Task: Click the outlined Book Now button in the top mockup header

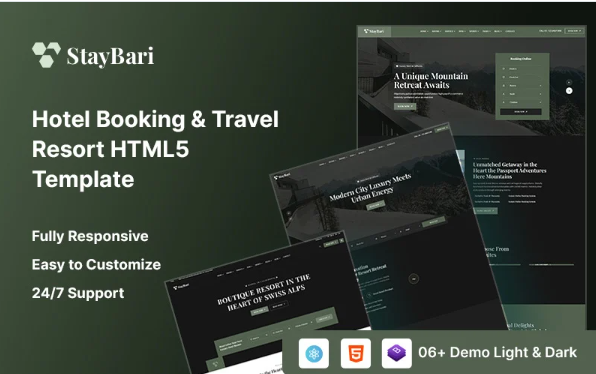Action: pos(574,31)
